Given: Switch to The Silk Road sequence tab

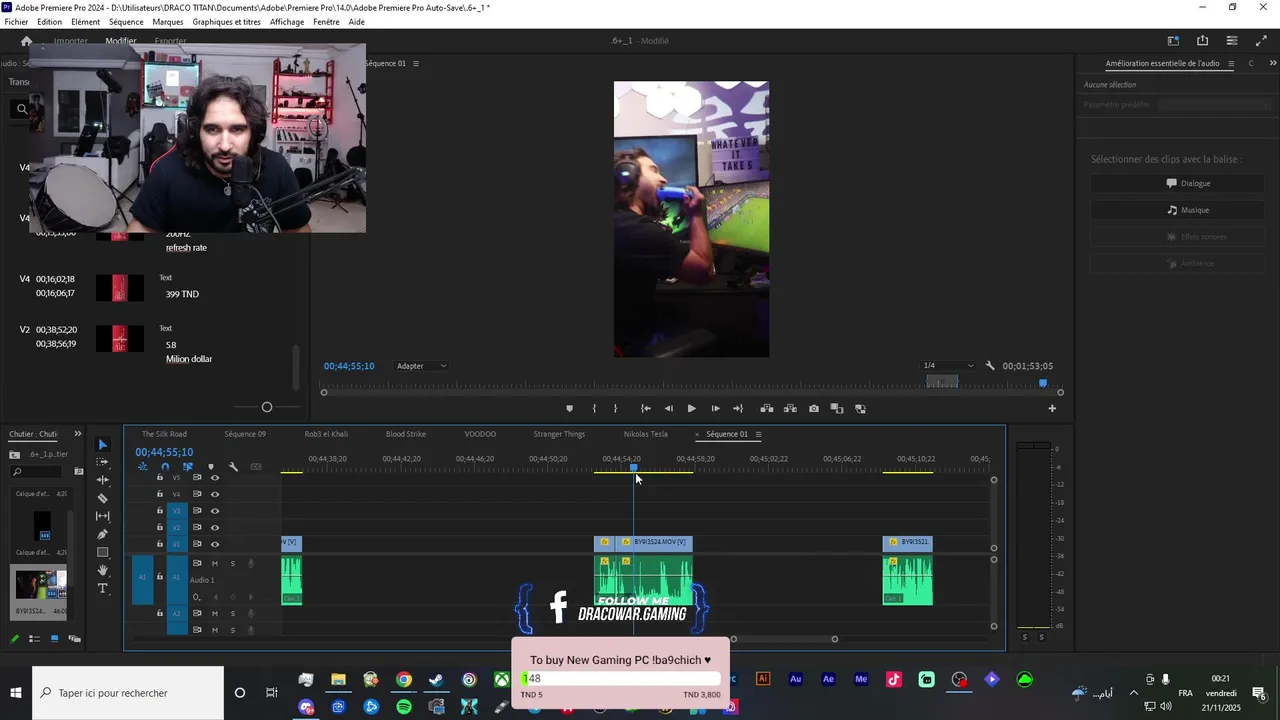Looking at the screenshot, I should (164, 434).
